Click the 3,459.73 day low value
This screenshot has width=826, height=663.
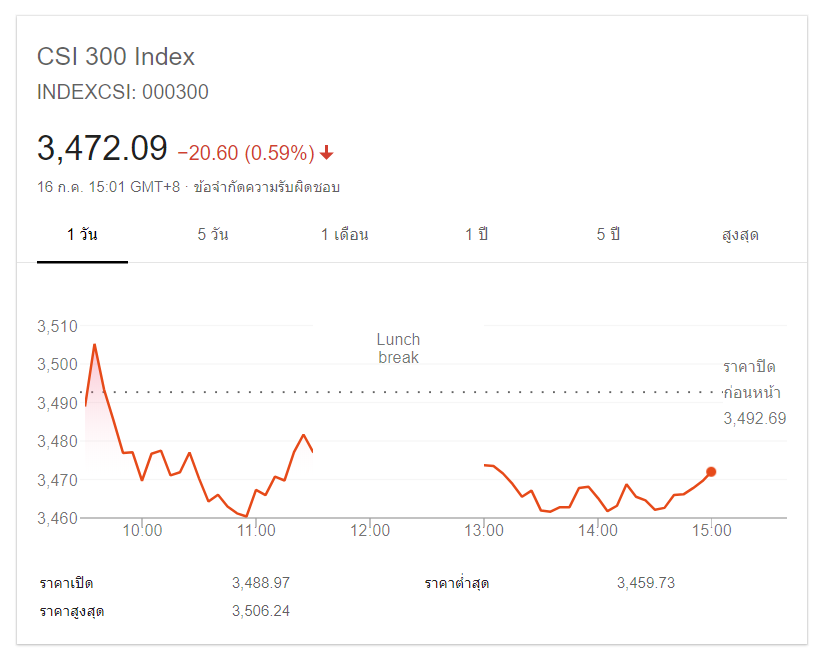[646, 583]
